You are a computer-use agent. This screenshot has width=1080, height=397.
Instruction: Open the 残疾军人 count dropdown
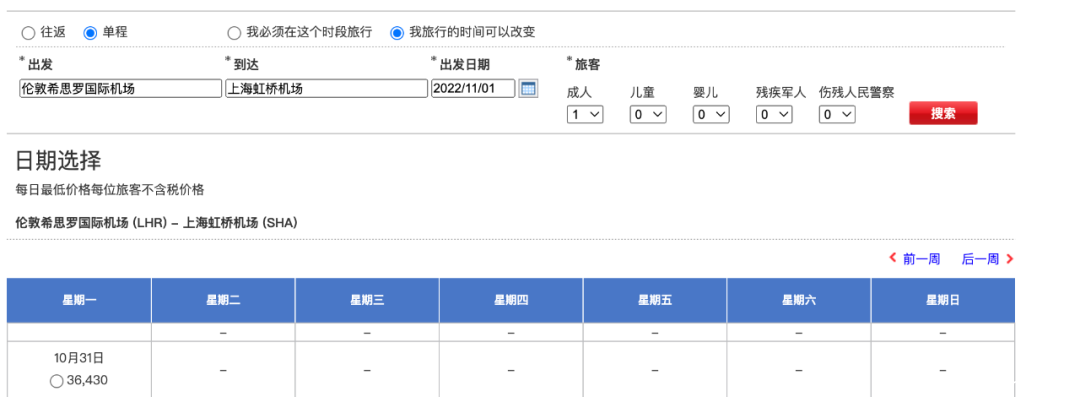pos(774,114)
